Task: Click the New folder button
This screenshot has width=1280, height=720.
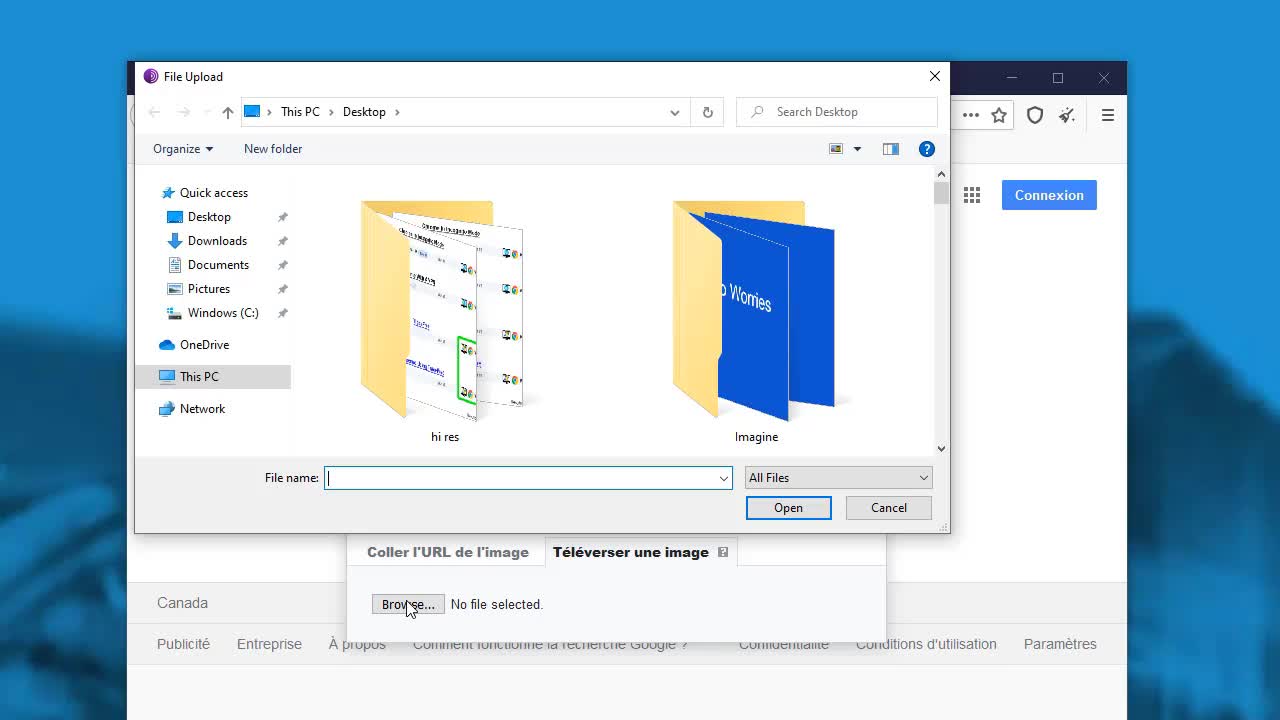Action: (x=273, y=149)
